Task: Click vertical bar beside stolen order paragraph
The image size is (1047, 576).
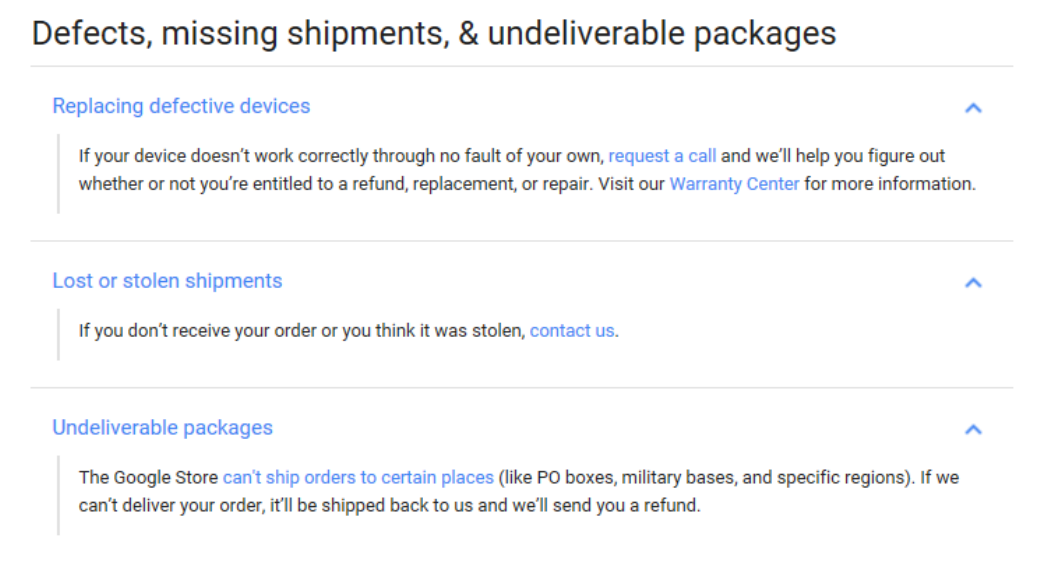Action: pos(59,334)
